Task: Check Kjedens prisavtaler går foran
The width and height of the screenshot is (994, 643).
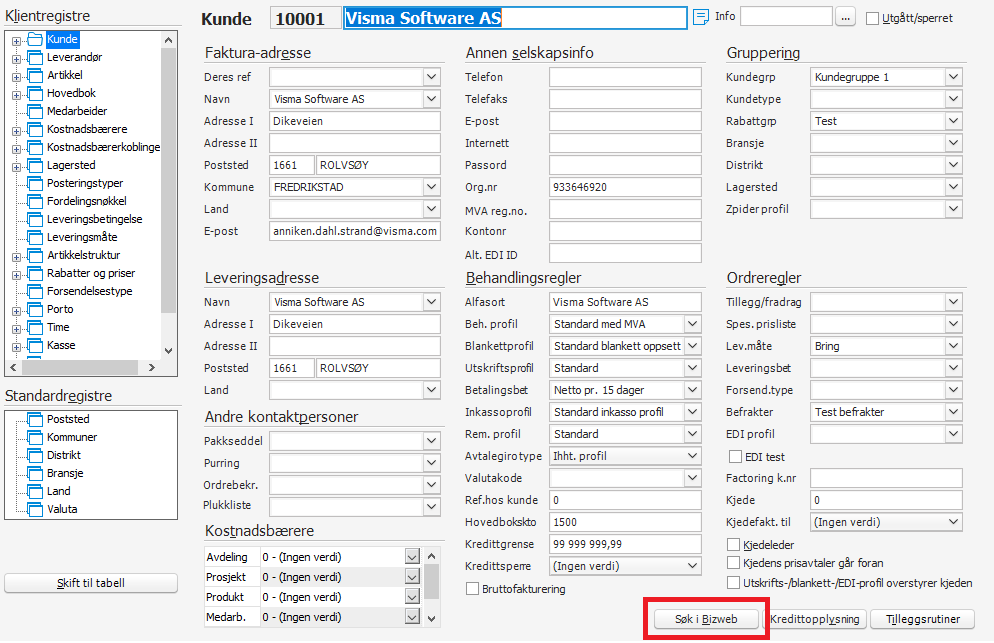Action: click(733, 563)
